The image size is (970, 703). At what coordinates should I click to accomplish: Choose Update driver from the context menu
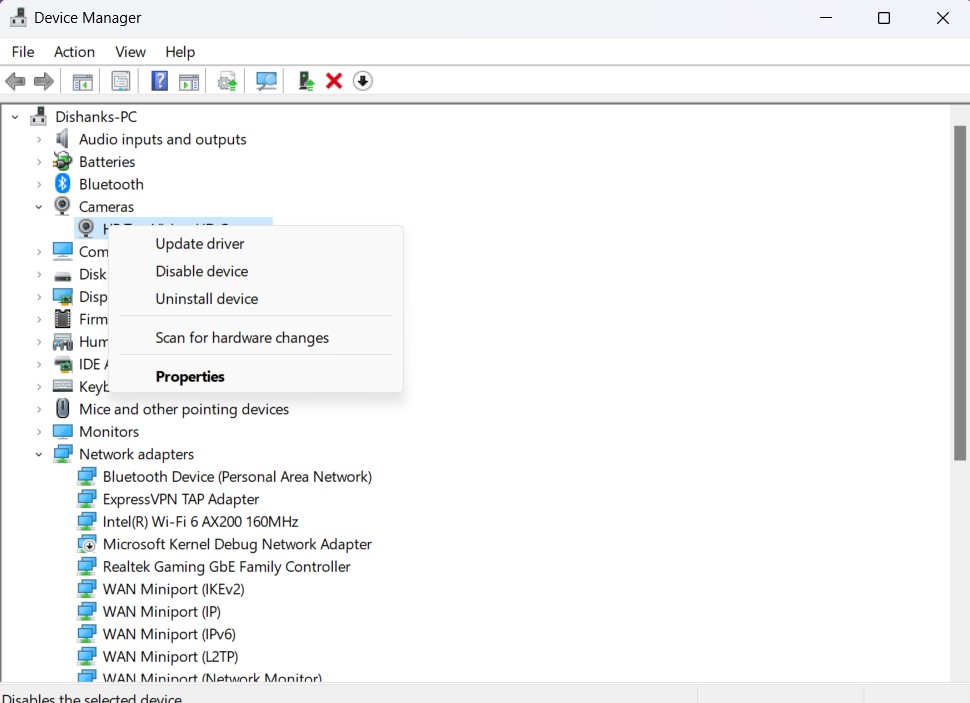(x=199, y=243)
